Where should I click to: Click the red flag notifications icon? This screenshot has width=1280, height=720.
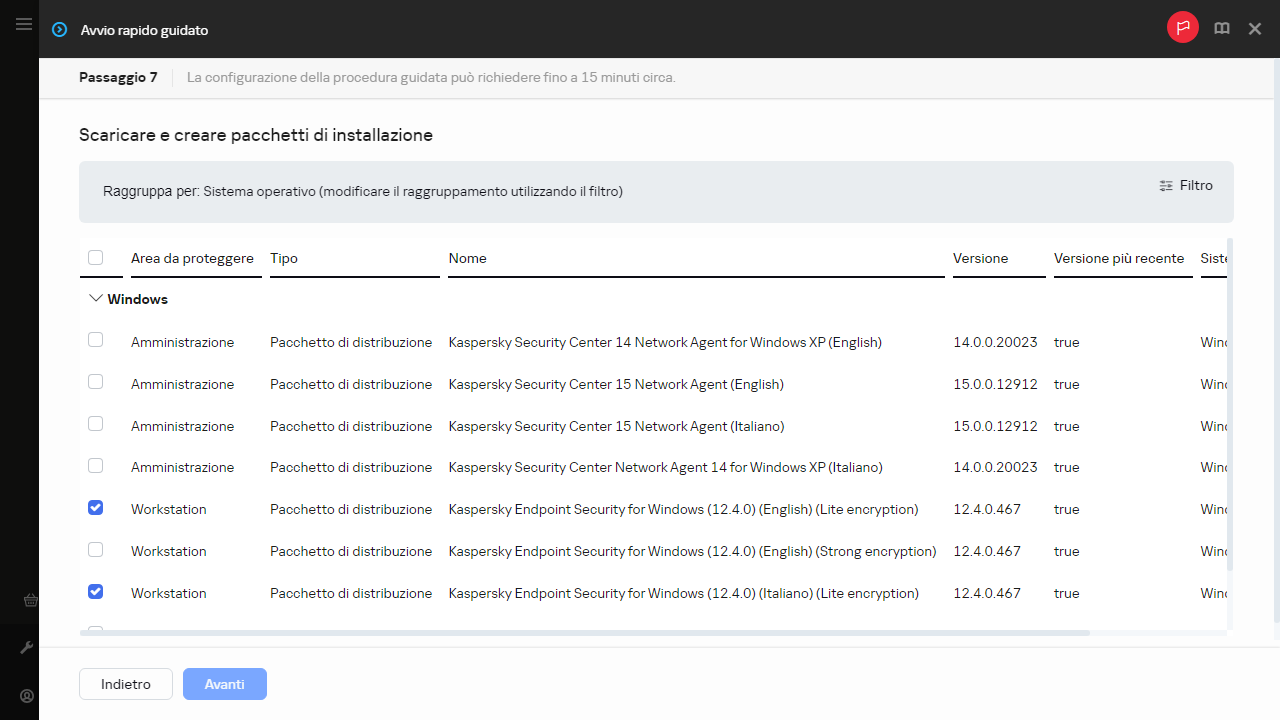click(1182, 28)
